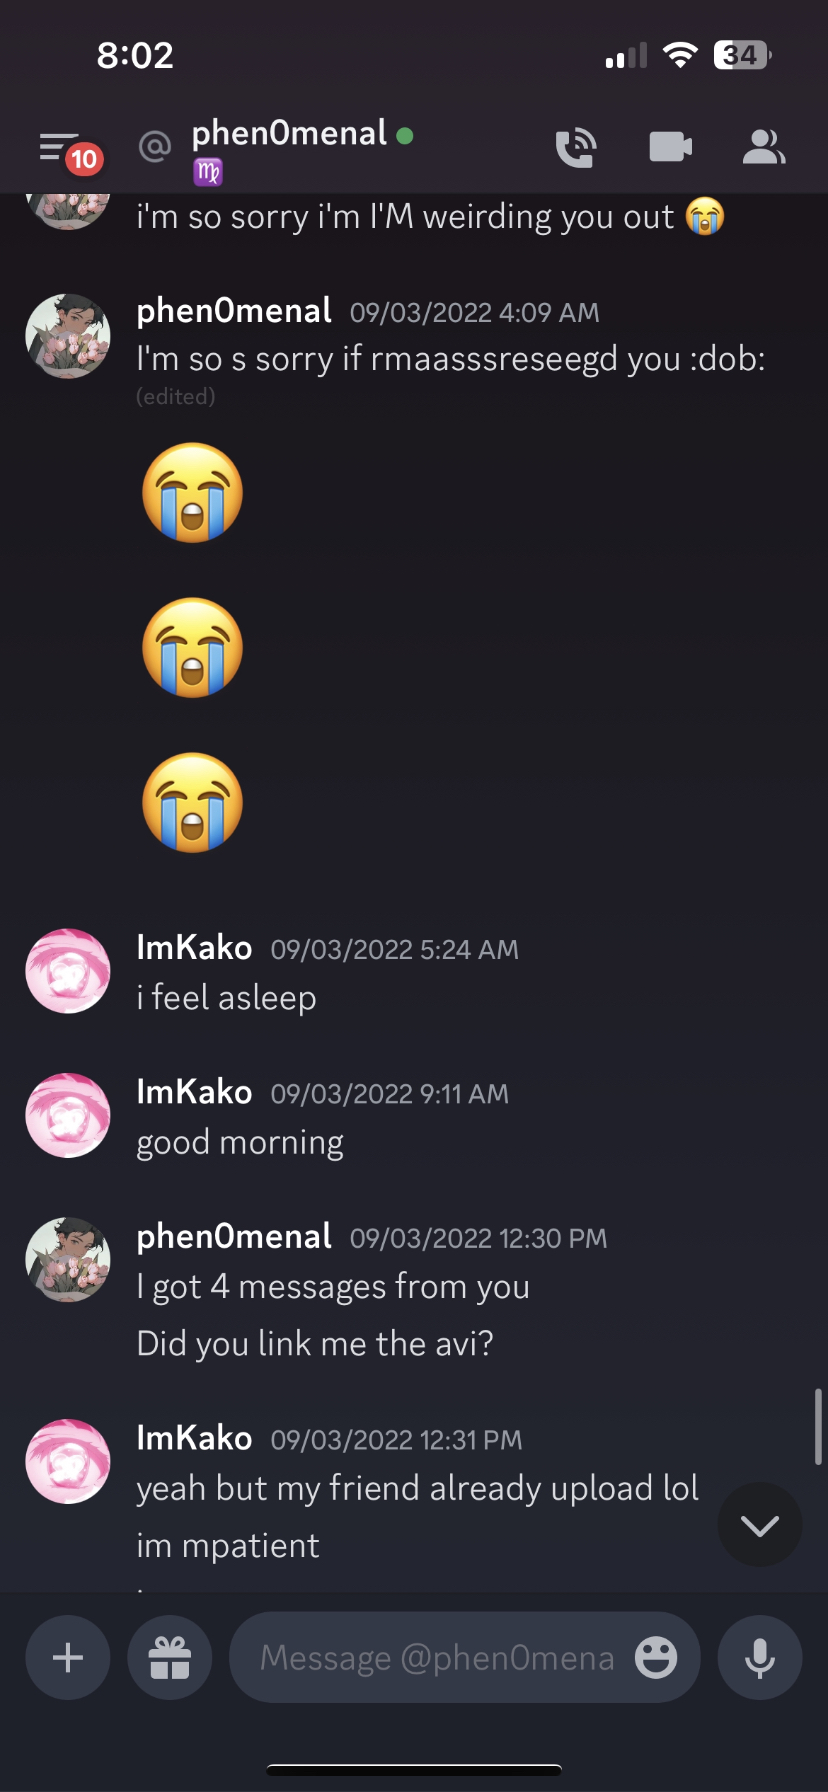Jump to latest messages with down chevron

[760, 1525]
